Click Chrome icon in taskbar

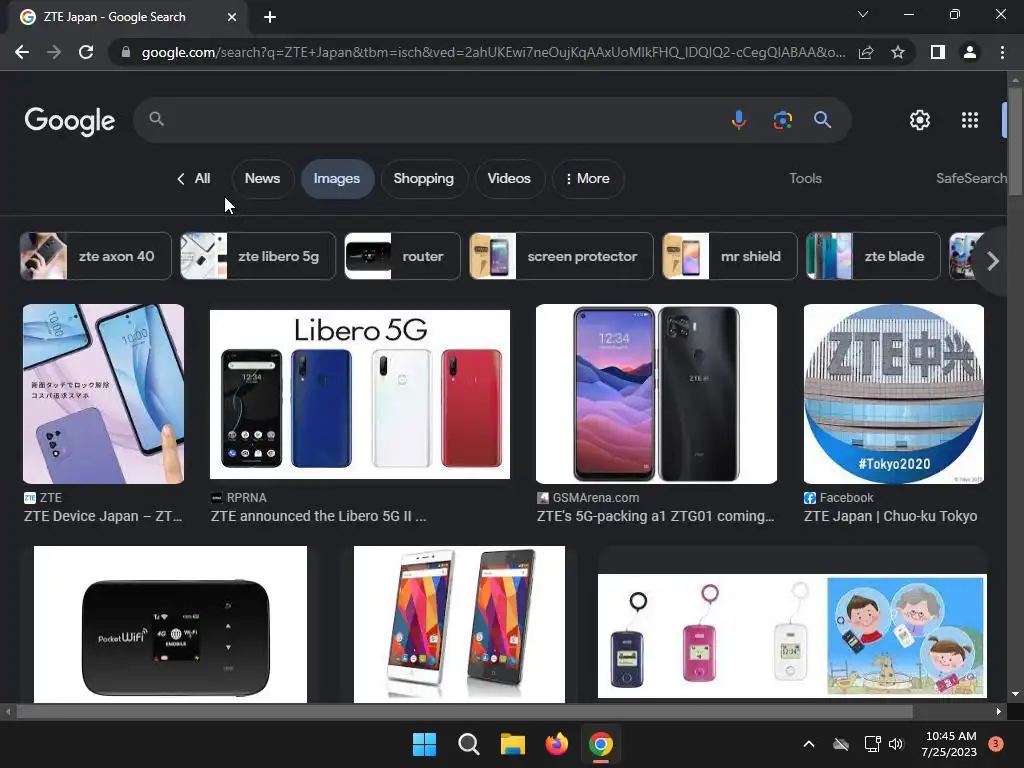601,744
